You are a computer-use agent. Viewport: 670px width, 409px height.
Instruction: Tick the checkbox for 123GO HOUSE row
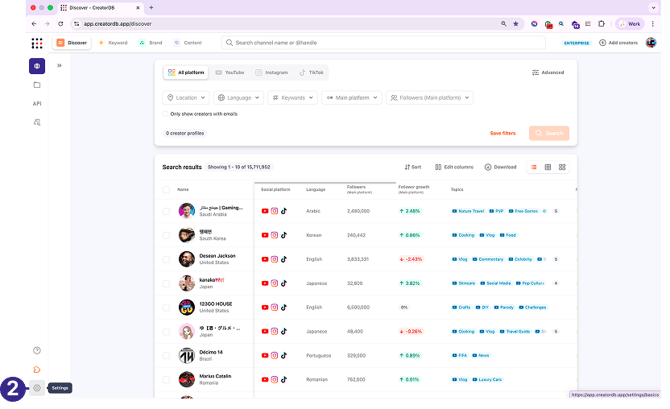(x=166, y=307)
